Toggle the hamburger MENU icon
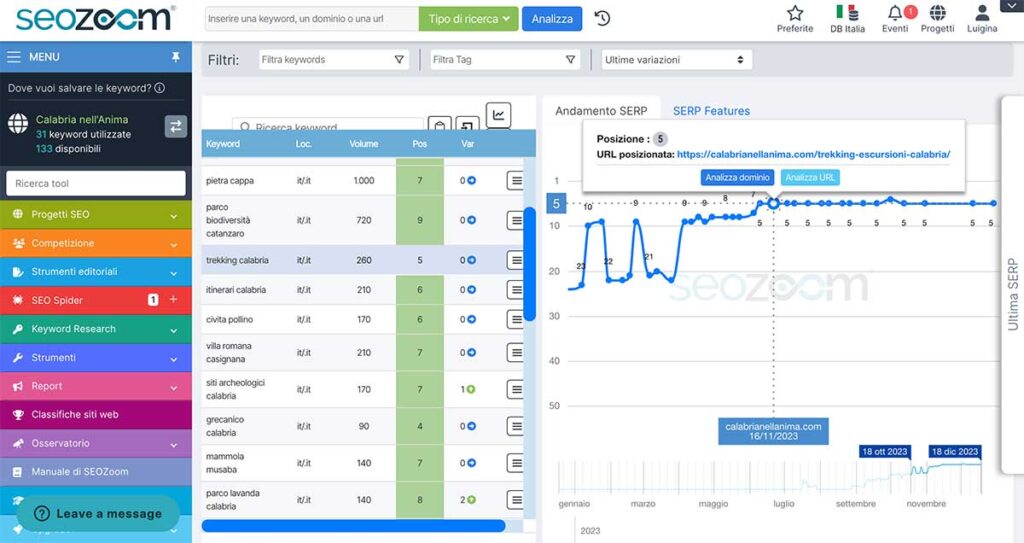Image resolution: width=1024 pixels, height=543 pixels. pyautogui.click(x=14, y=57)
